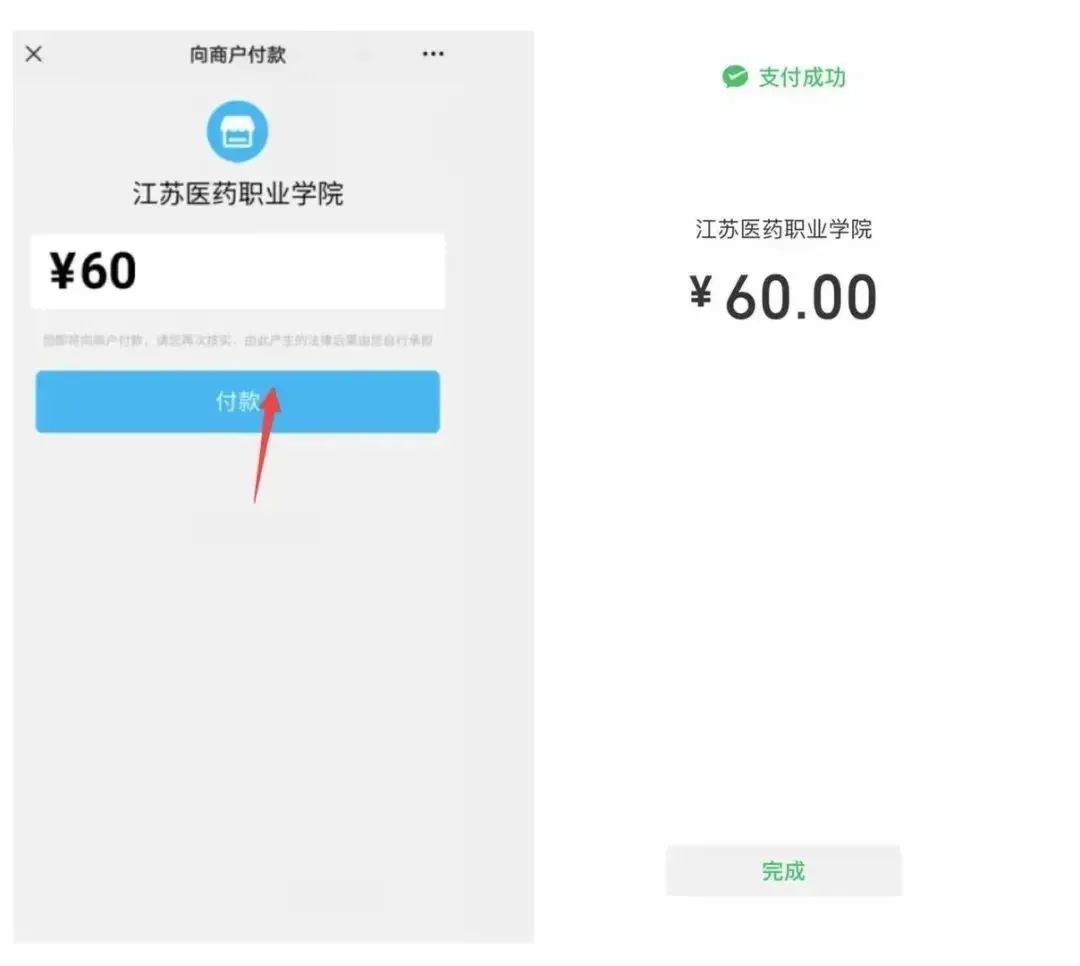Open the three-dot more options menu
Image resolution: width=1080 pixels, height=966 pixels.
433,54
